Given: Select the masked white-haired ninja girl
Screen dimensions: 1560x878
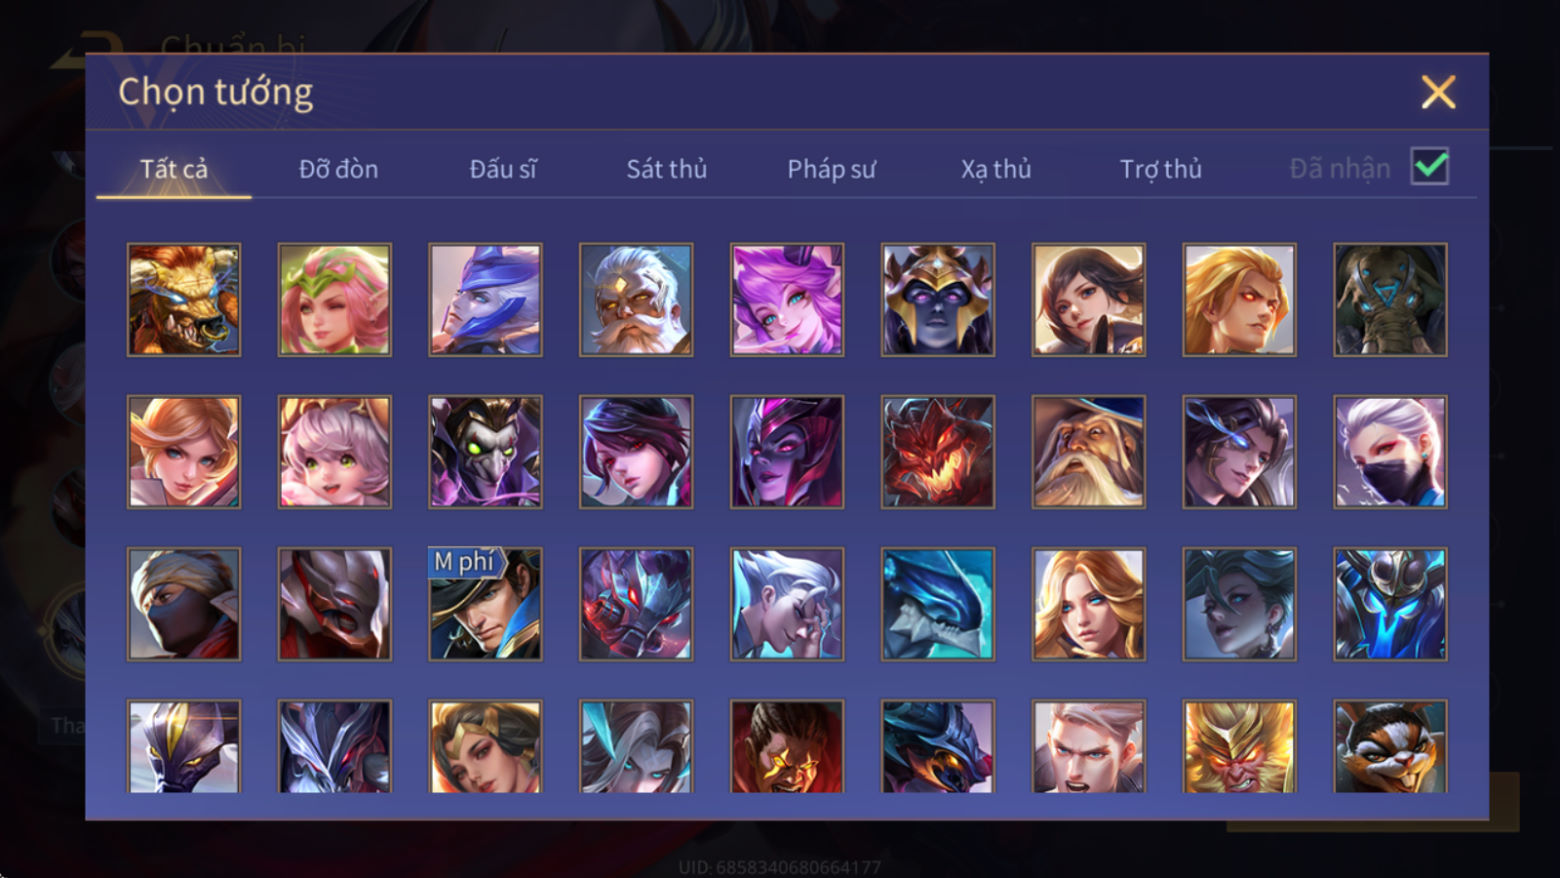Looking at the screenshot, I should pyautogui.click(x=1390, y=451).
